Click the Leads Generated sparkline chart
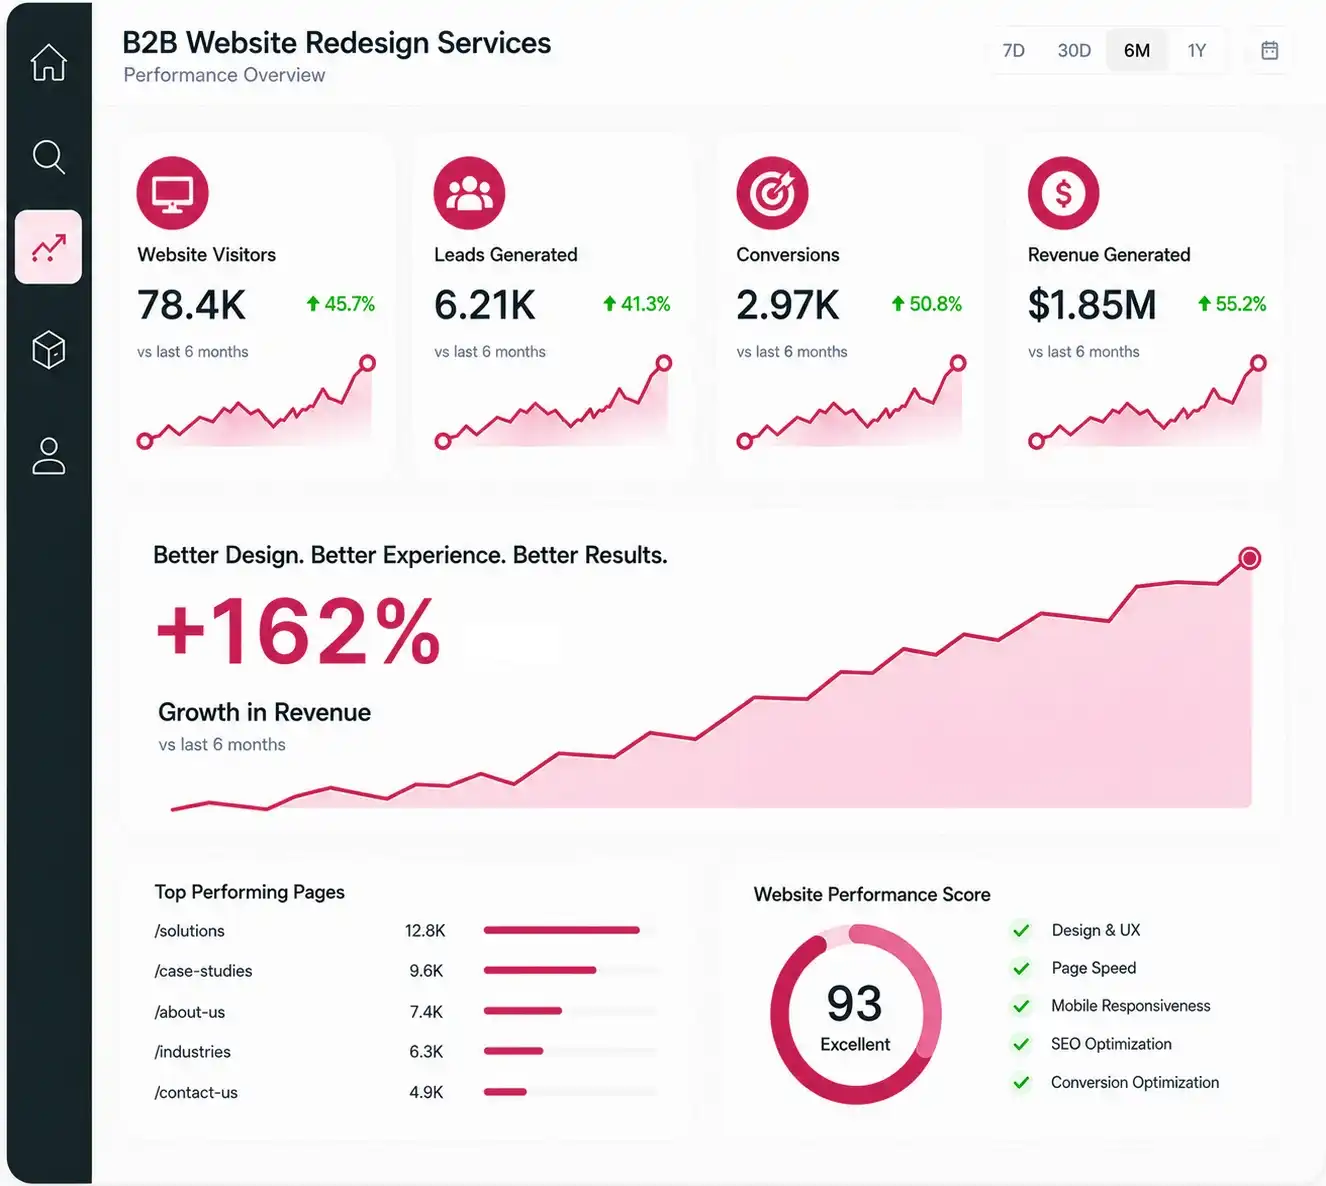Image resolution: width=1326 pixels, height=1186 pixels. pos(553,402)
